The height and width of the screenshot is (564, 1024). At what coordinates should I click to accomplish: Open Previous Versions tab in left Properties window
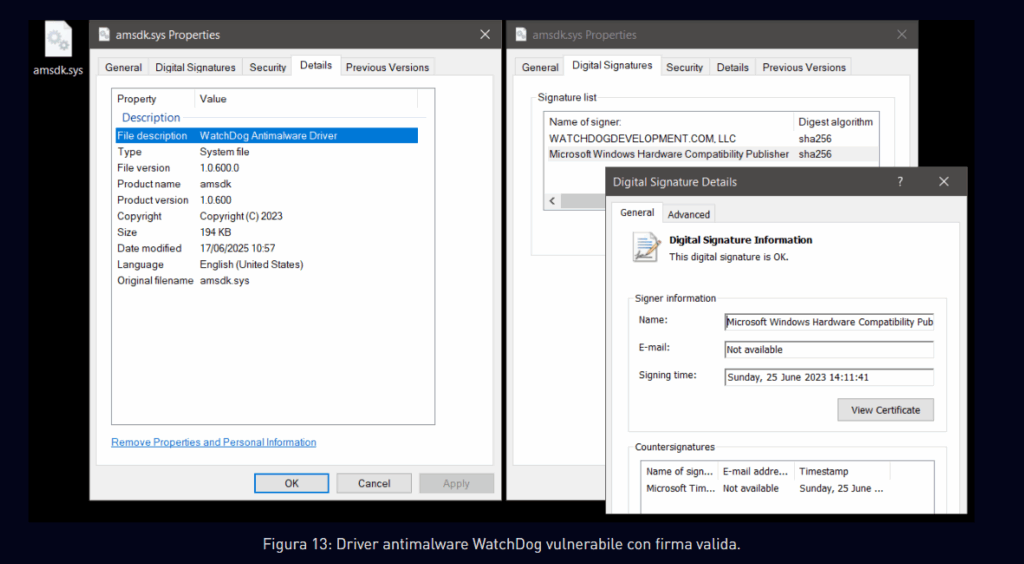coord(387,67)
